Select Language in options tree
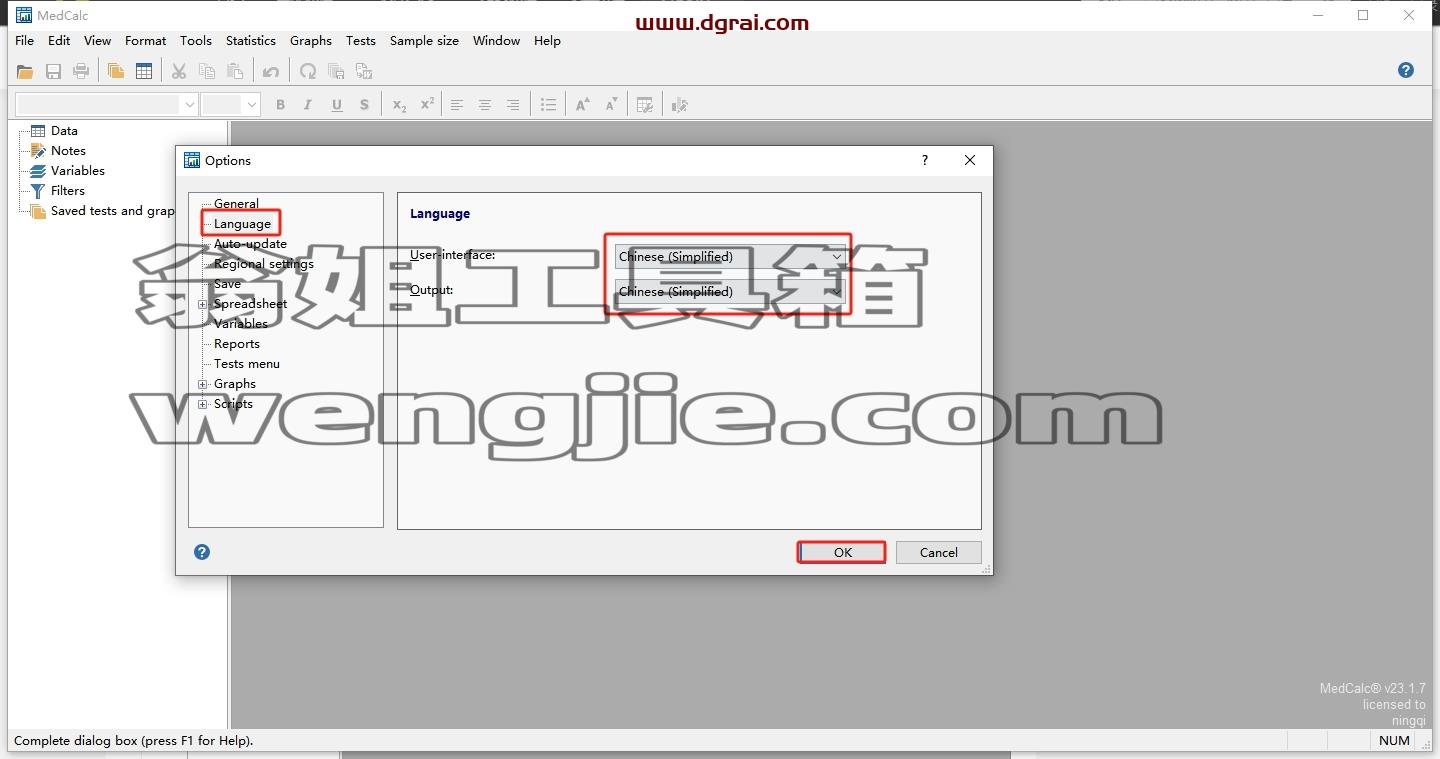The height and width of the screenshot is (759, 1440). pyautogui.click(x=242, y=224)
